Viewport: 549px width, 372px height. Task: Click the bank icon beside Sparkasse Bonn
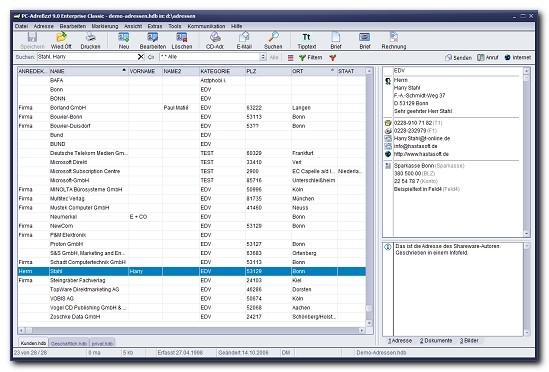click(388, 166)
